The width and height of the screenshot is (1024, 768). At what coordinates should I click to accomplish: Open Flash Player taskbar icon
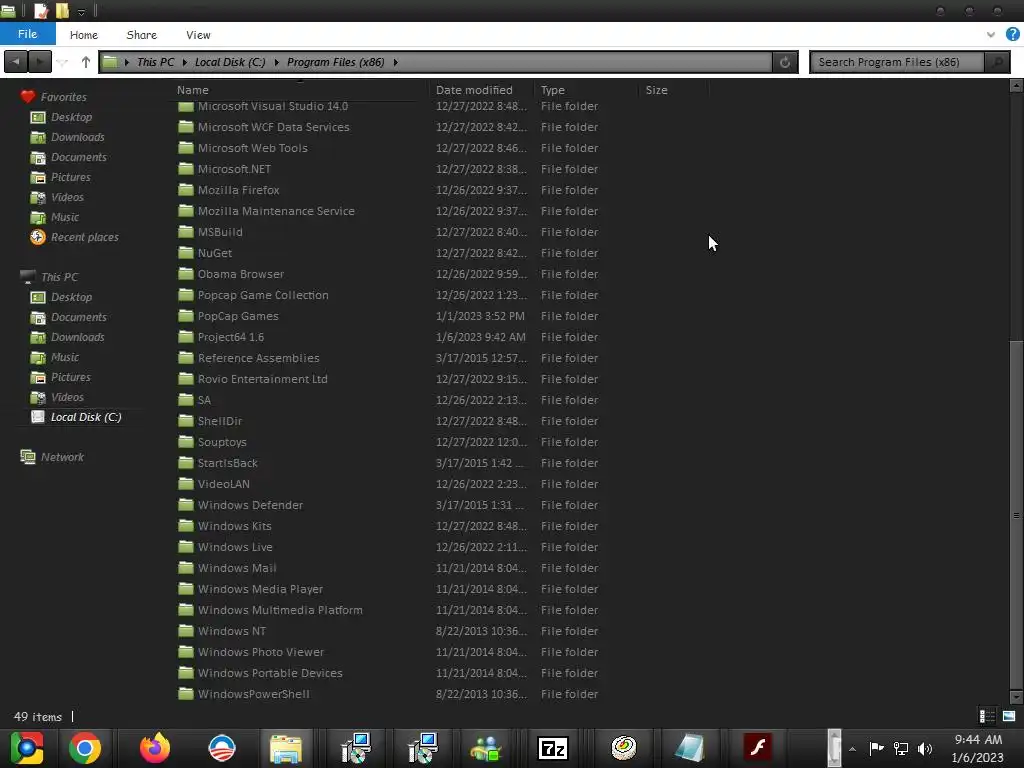[758, 748]
